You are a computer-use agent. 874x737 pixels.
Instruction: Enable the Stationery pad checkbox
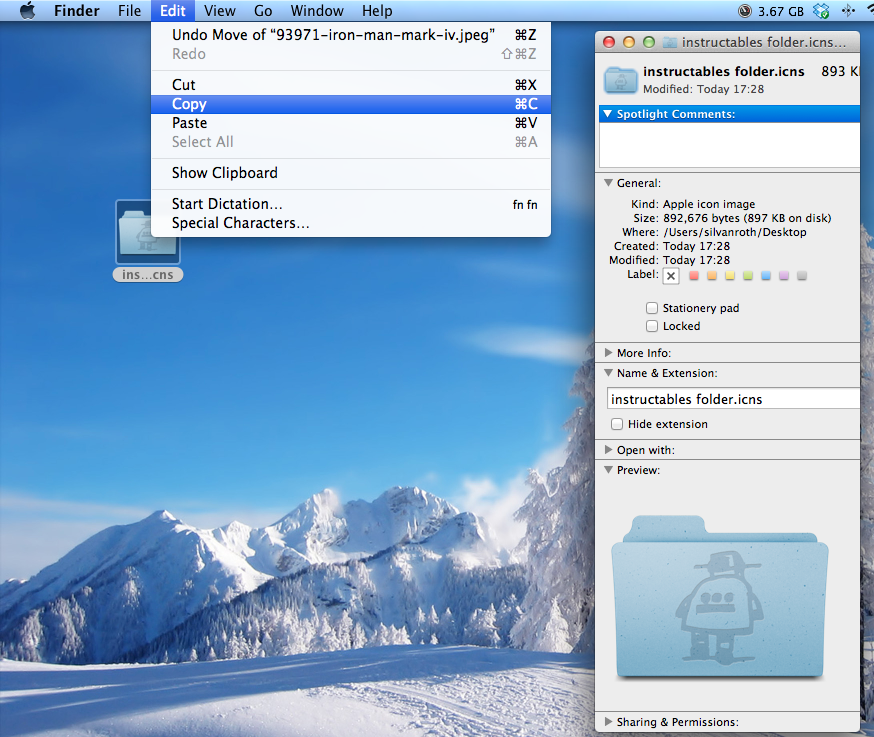point(652,308)
